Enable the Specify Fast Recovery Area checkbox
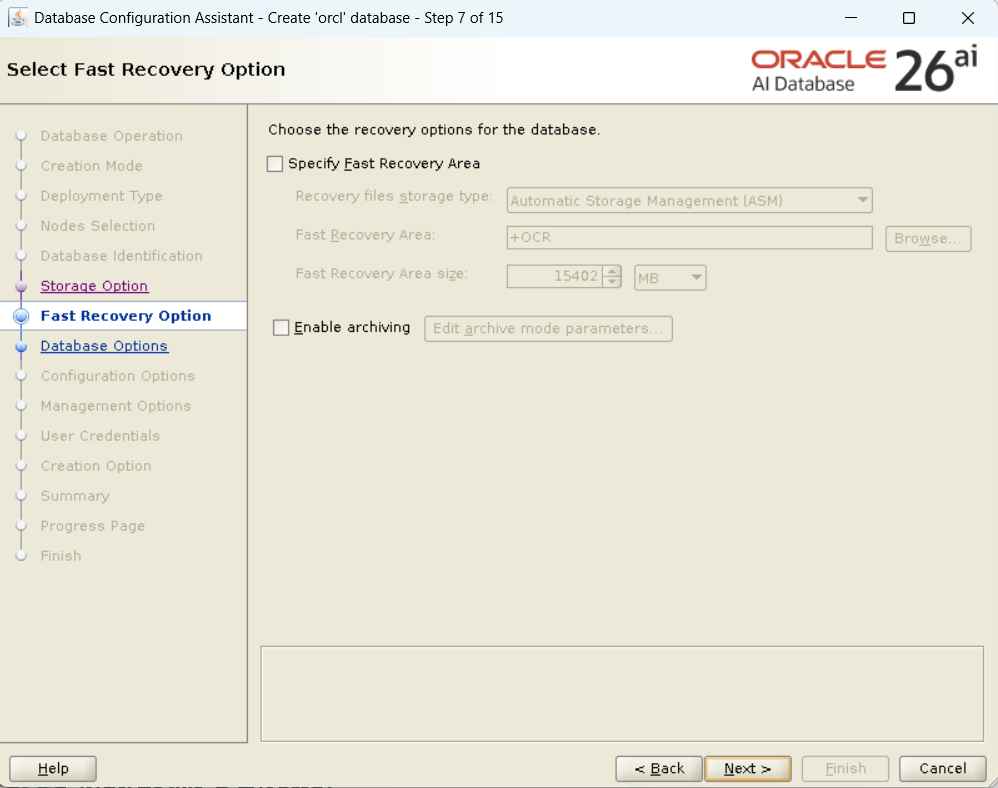Viewport: 998px width, 788px height. coord(275,164)
